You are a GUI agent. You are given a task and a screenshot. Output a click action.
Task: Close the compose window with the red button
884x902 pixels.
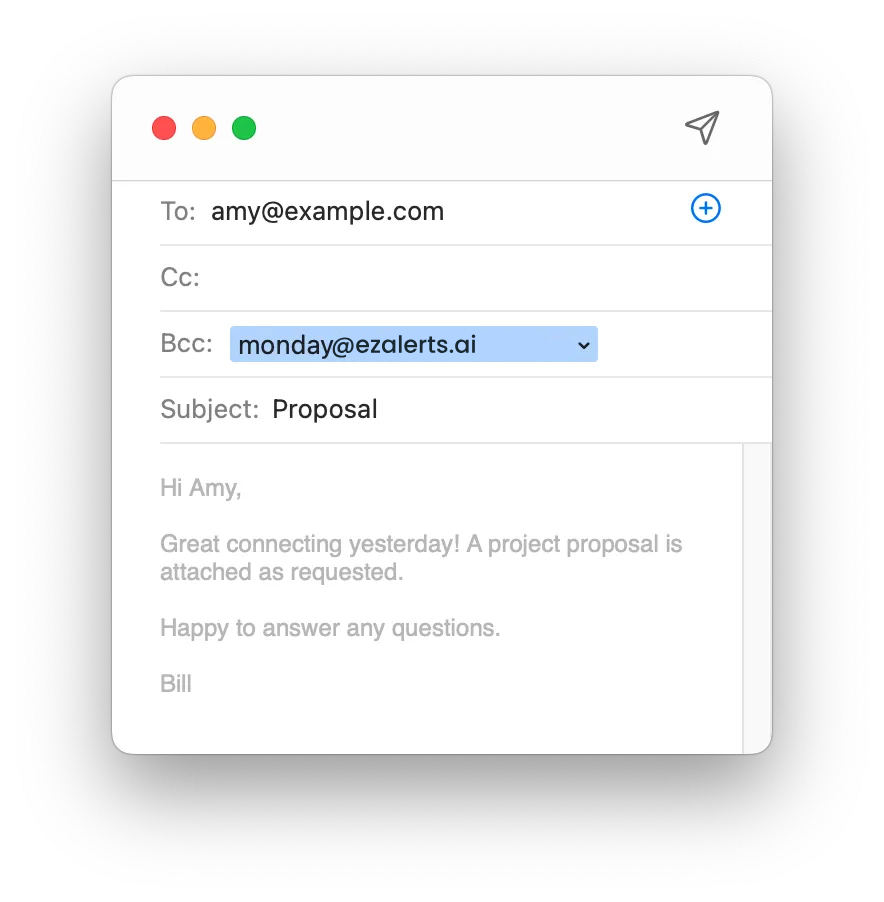pyautogui.click(x=164, y=128)
